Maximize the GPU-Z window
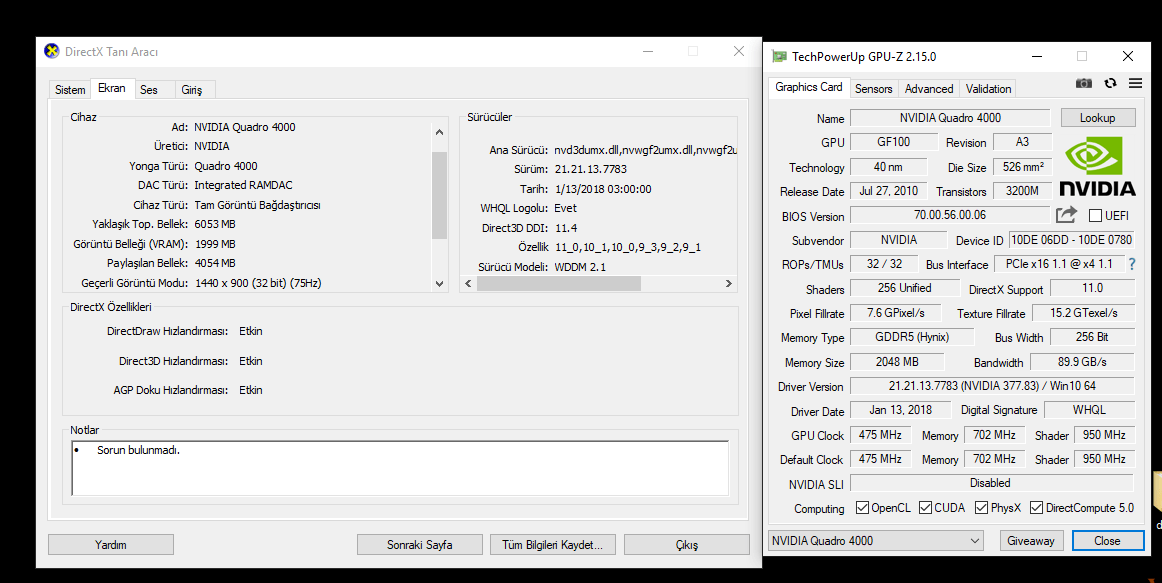This screenshot has width=1162, height=583. (x=1082, y=56)
